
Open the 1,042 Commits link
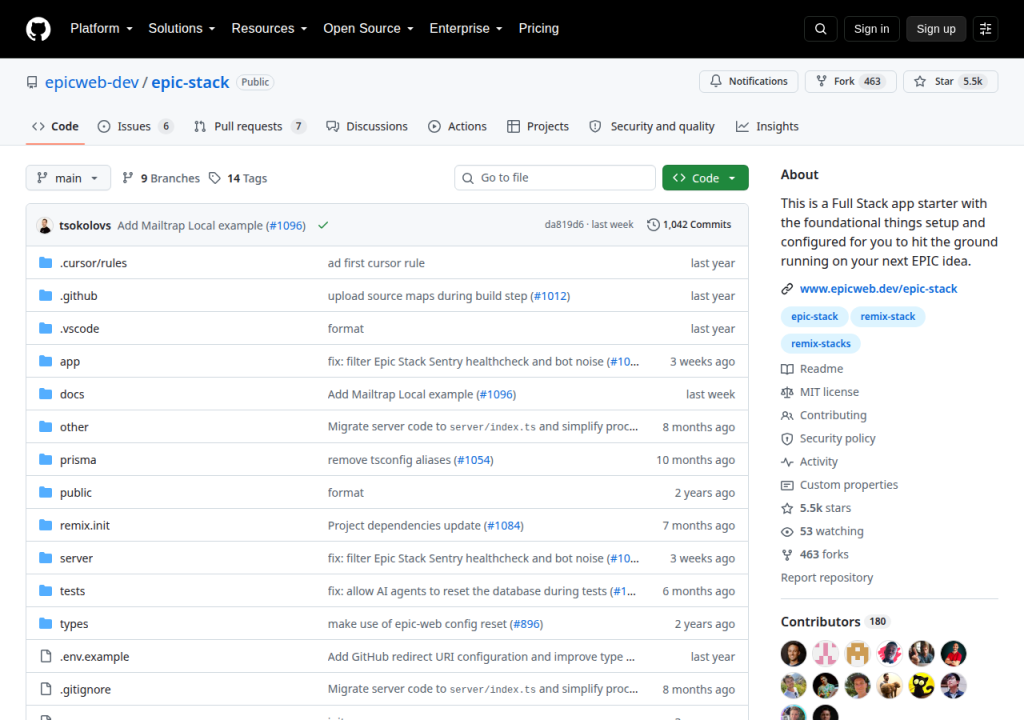point(689,225)
